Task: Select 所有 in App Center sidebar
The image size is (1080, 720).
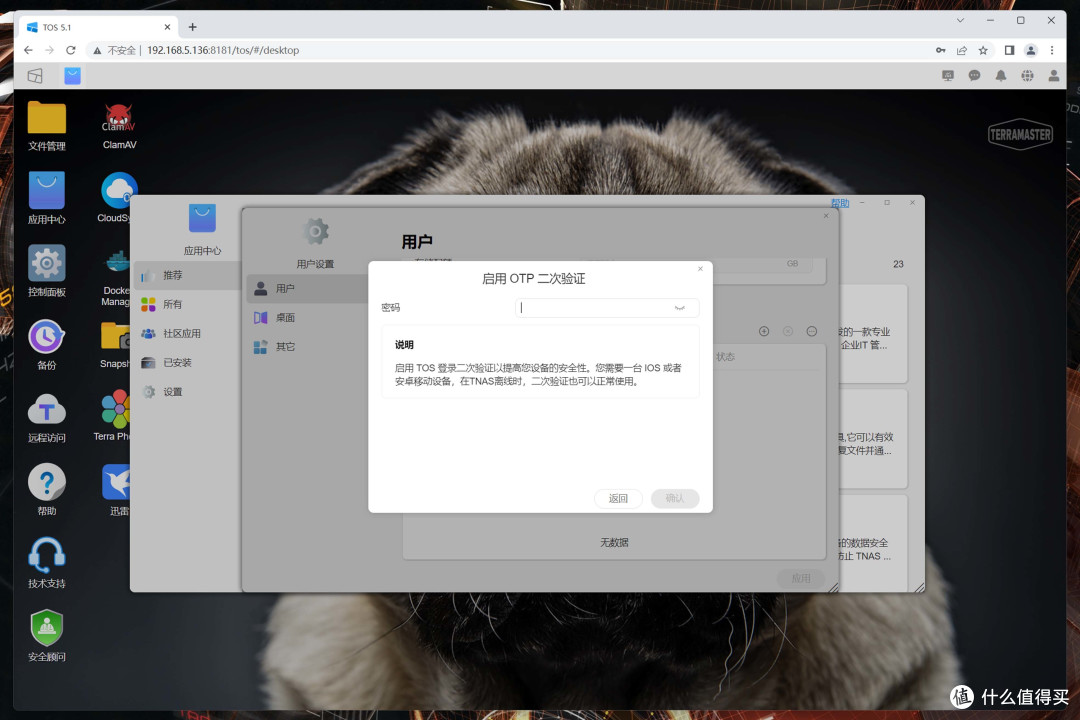Action: (187, 304)
